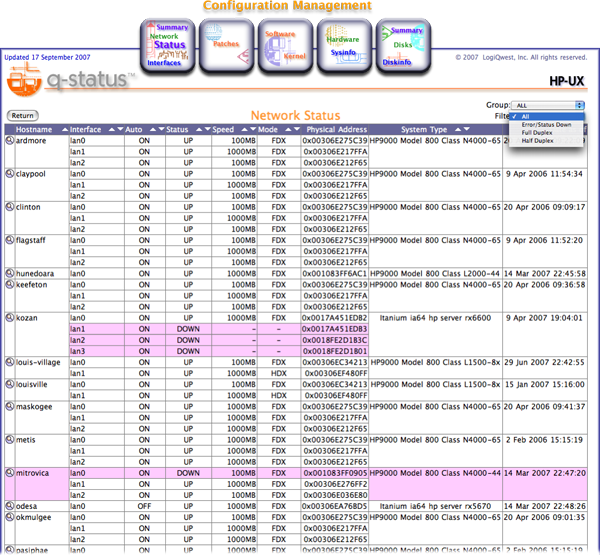Click the magnifier icon beside kozan

click(x=10, y=318)
